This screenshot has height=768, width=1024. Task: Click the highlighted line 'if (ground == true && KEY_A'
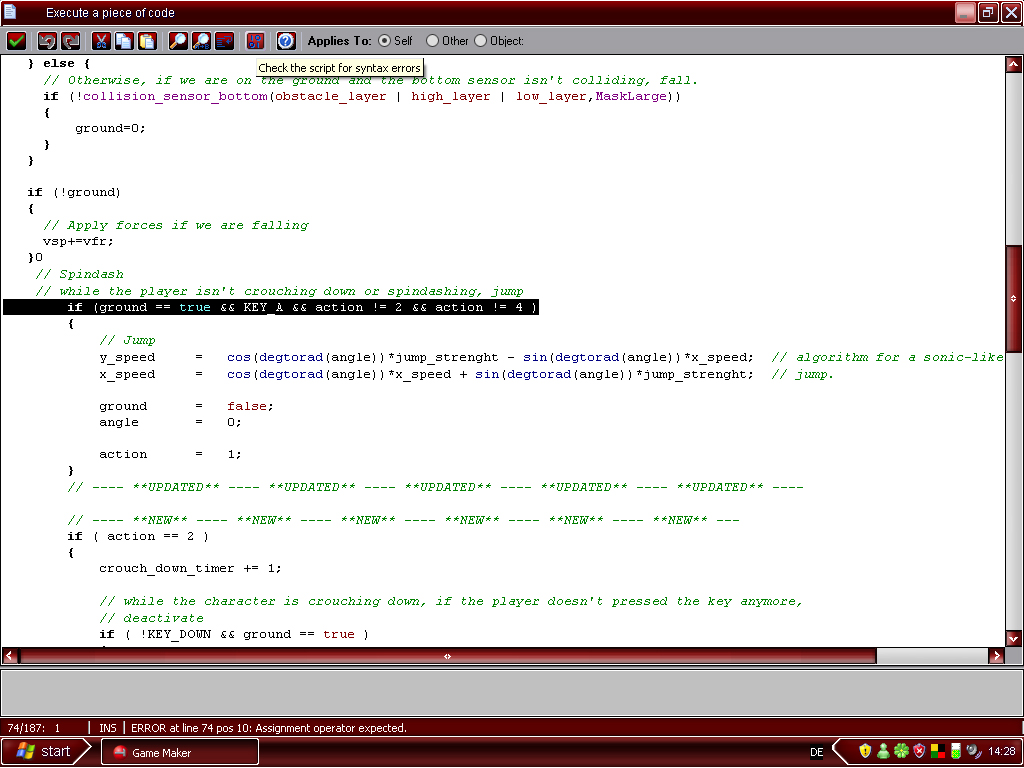coord(271,307)
